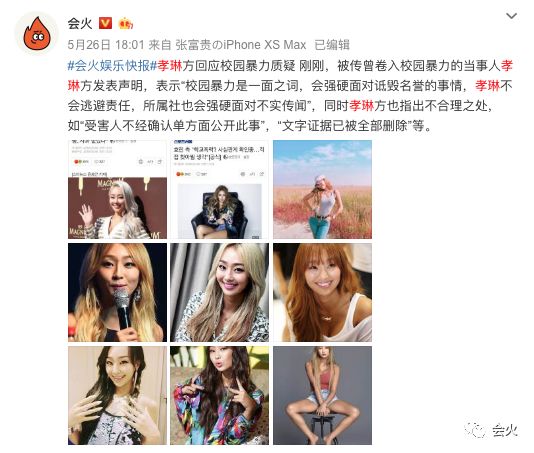The image size is (534, 453).
Task: Click the 已编辑 edited label
Action: point(332,45)
